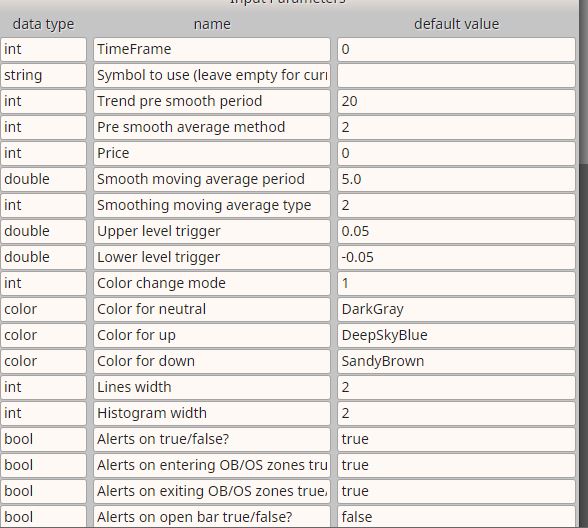
Task: Click the data type column header
Action: pyautogui.click(x=43, y=24)
